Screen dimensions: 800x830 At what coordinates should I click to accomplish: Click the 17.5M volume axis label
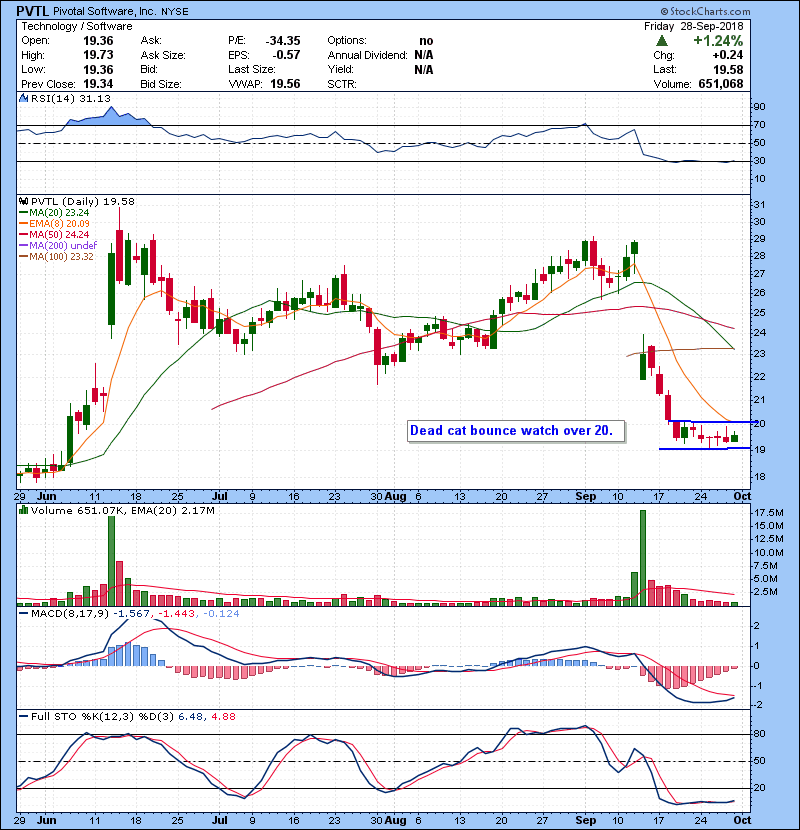769,513
